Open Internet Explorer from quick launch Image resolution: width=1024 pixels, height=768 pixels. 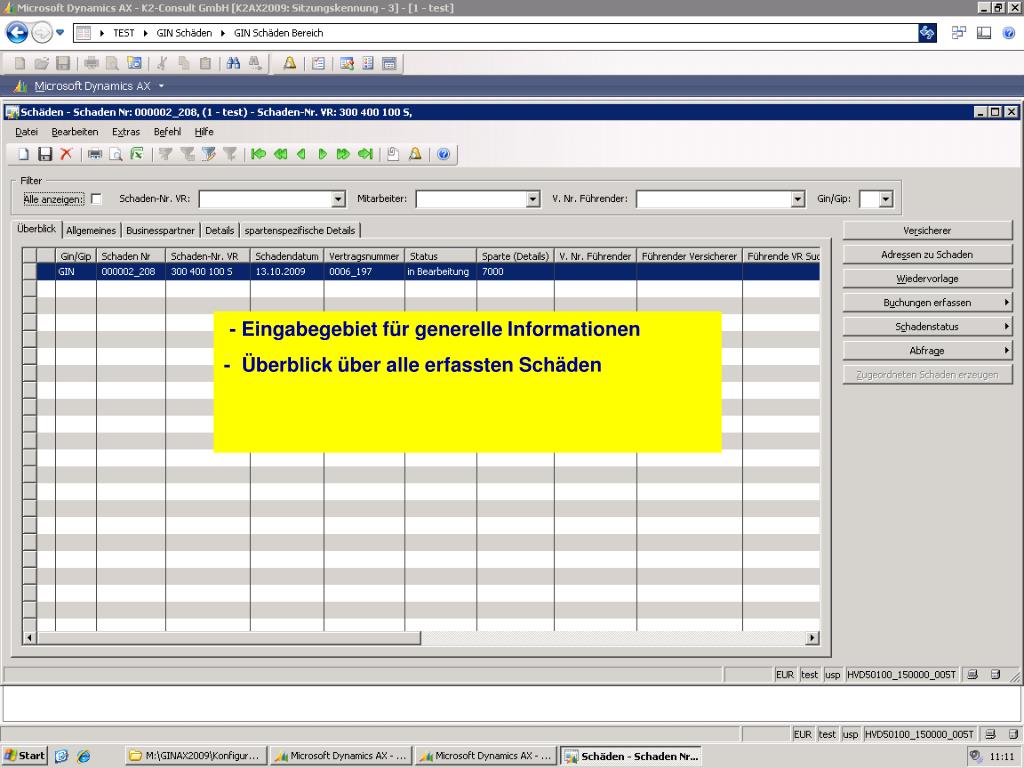point(84,756)
